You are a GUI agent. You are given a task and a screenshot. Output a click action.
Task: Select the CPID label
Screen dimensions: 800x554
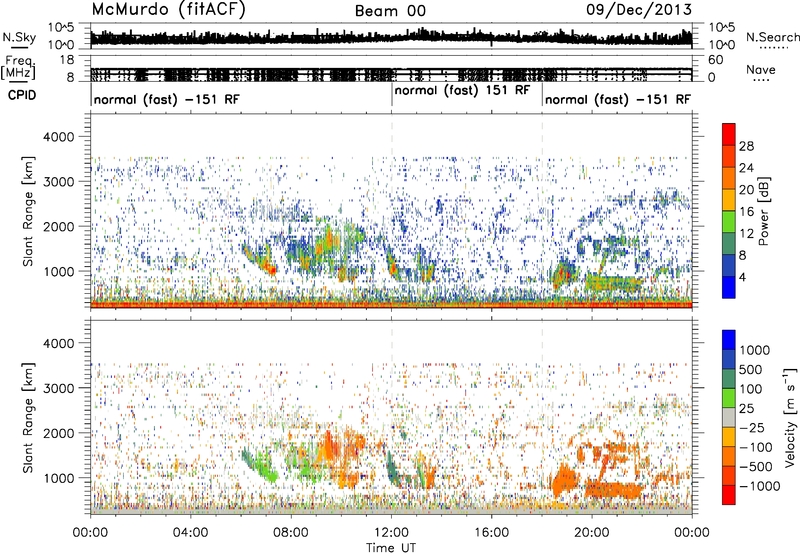coord(22,95)
